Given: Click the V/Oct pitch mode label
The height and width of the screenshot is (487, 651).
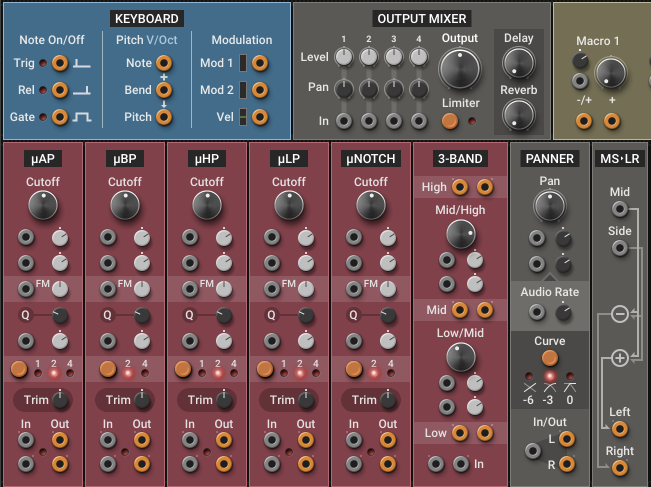Looking at the screenshot, I should 172,40.
